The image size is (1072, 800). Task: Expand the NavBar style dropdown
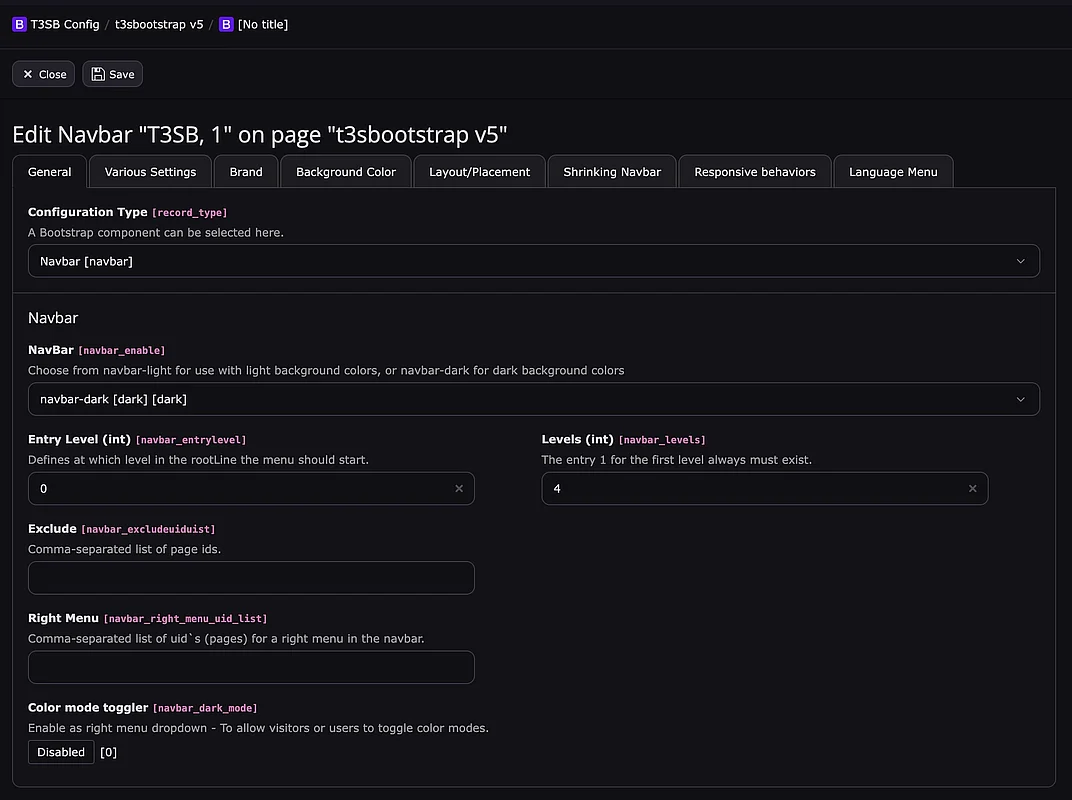pos(533,399)
